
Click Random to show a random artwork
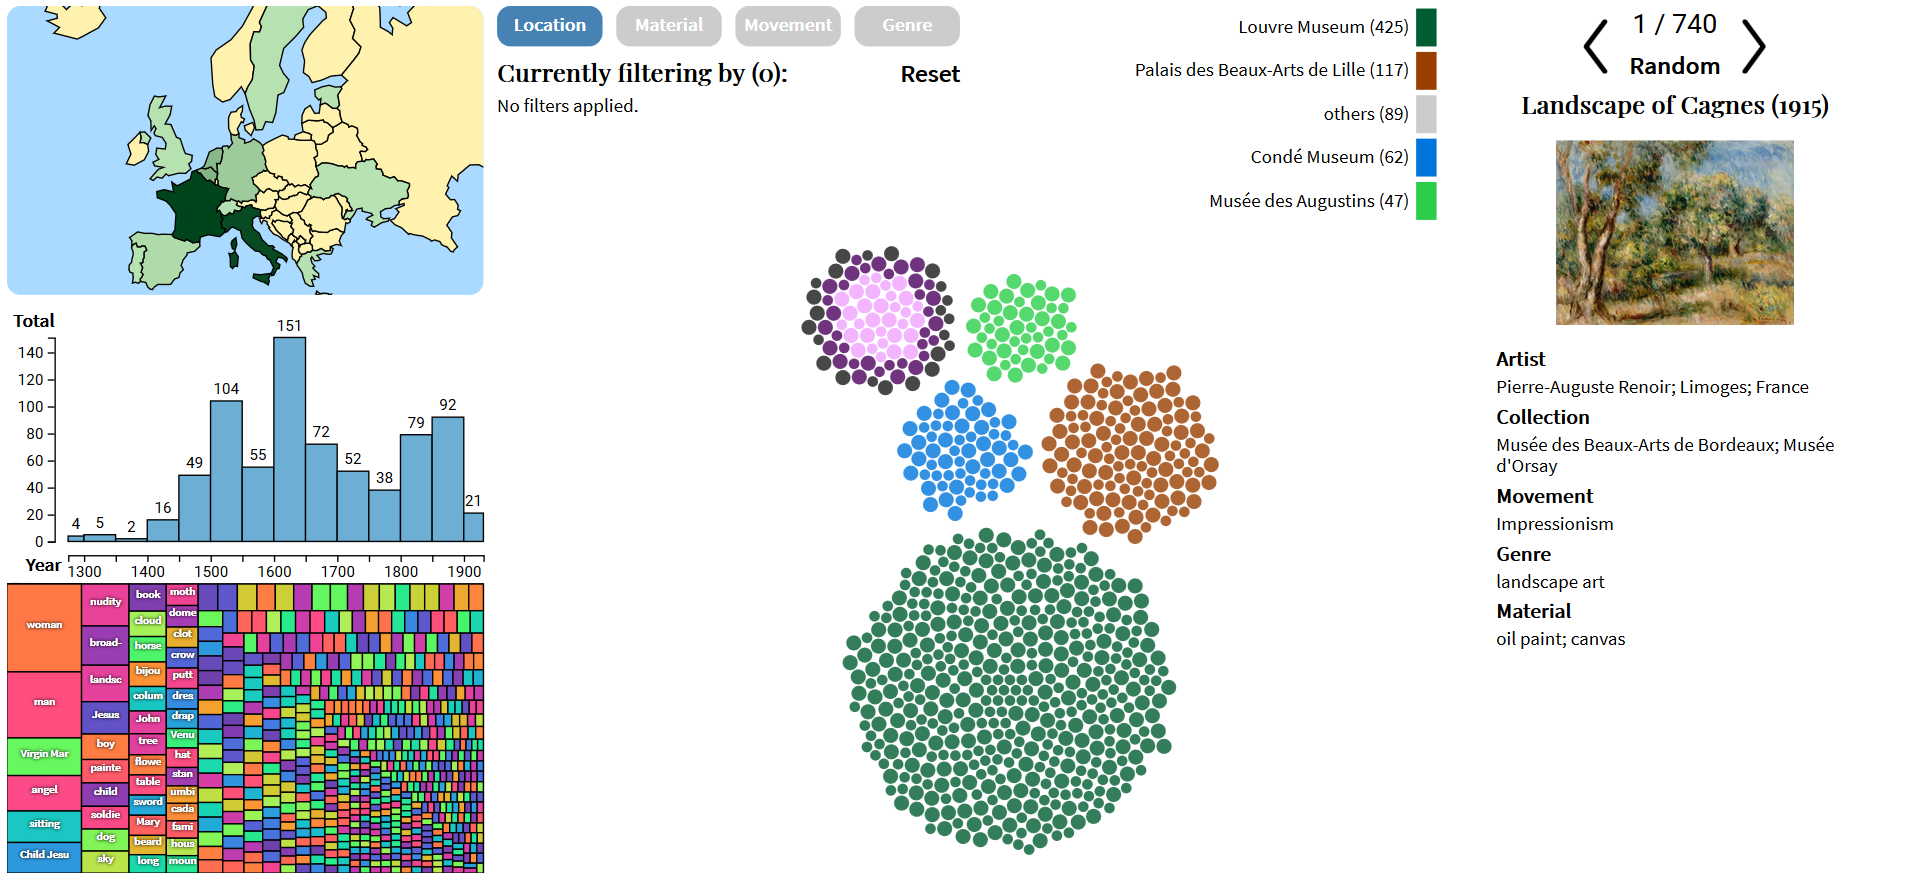click(1675, 66)
